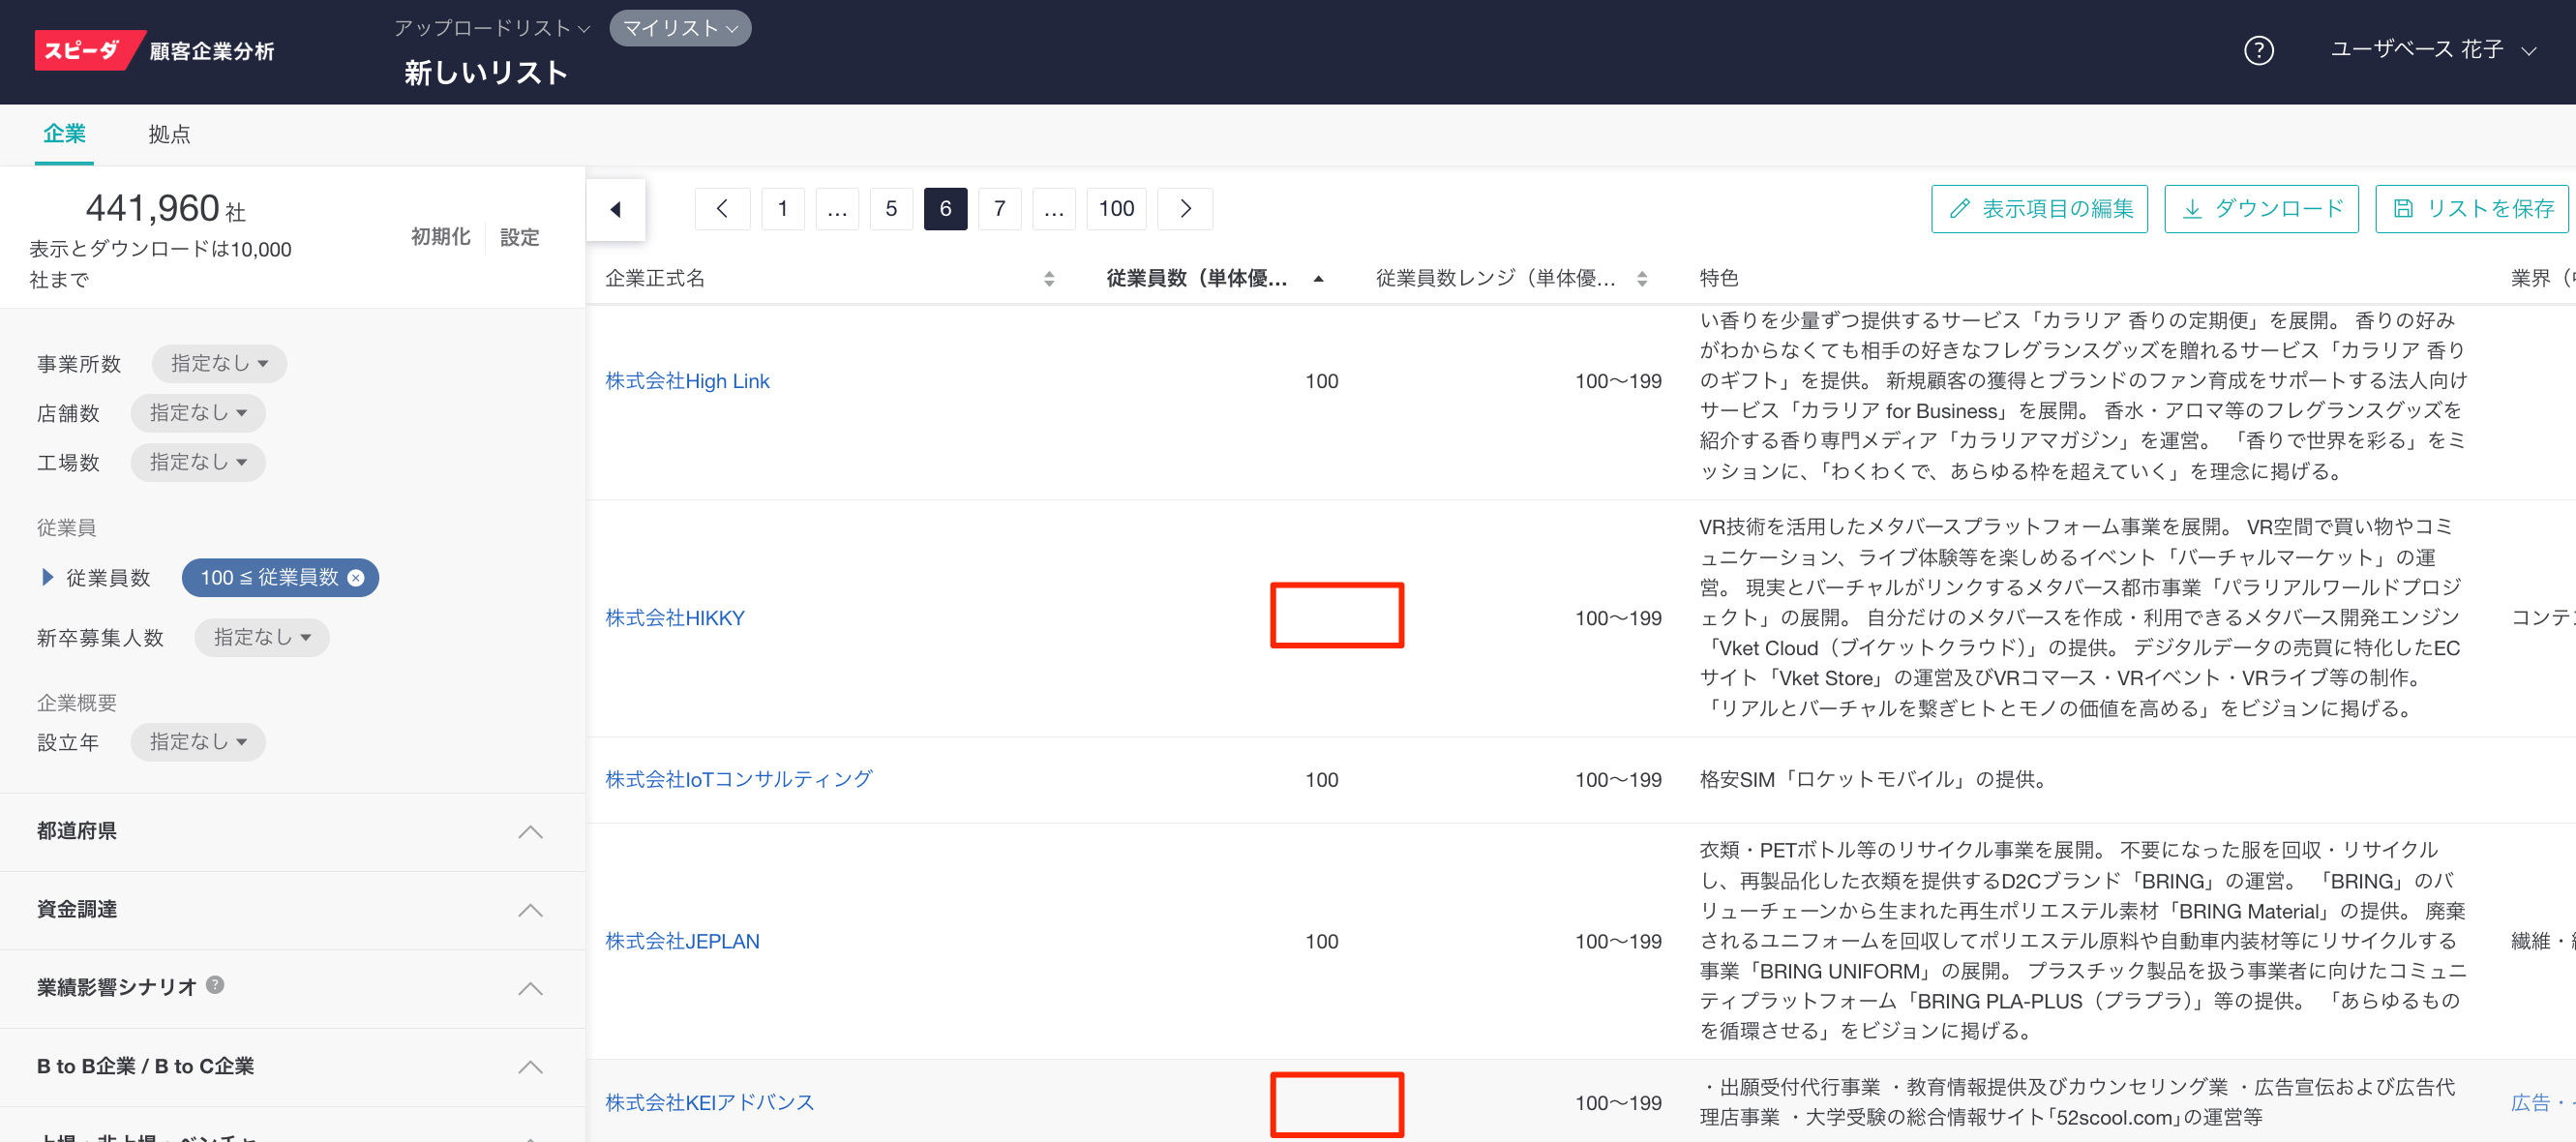Screen dimensions: 2576x1142
Task: Go to previous page arrow
Action: 721,209
